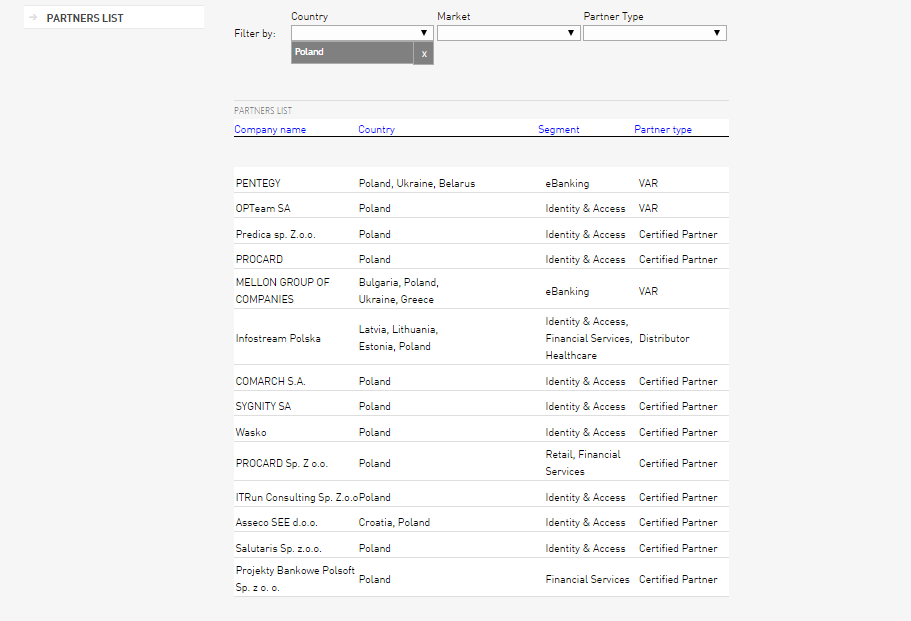Click 'Retail, Financial Services' segment cell

pyautogui.click(x=583, y=462)
